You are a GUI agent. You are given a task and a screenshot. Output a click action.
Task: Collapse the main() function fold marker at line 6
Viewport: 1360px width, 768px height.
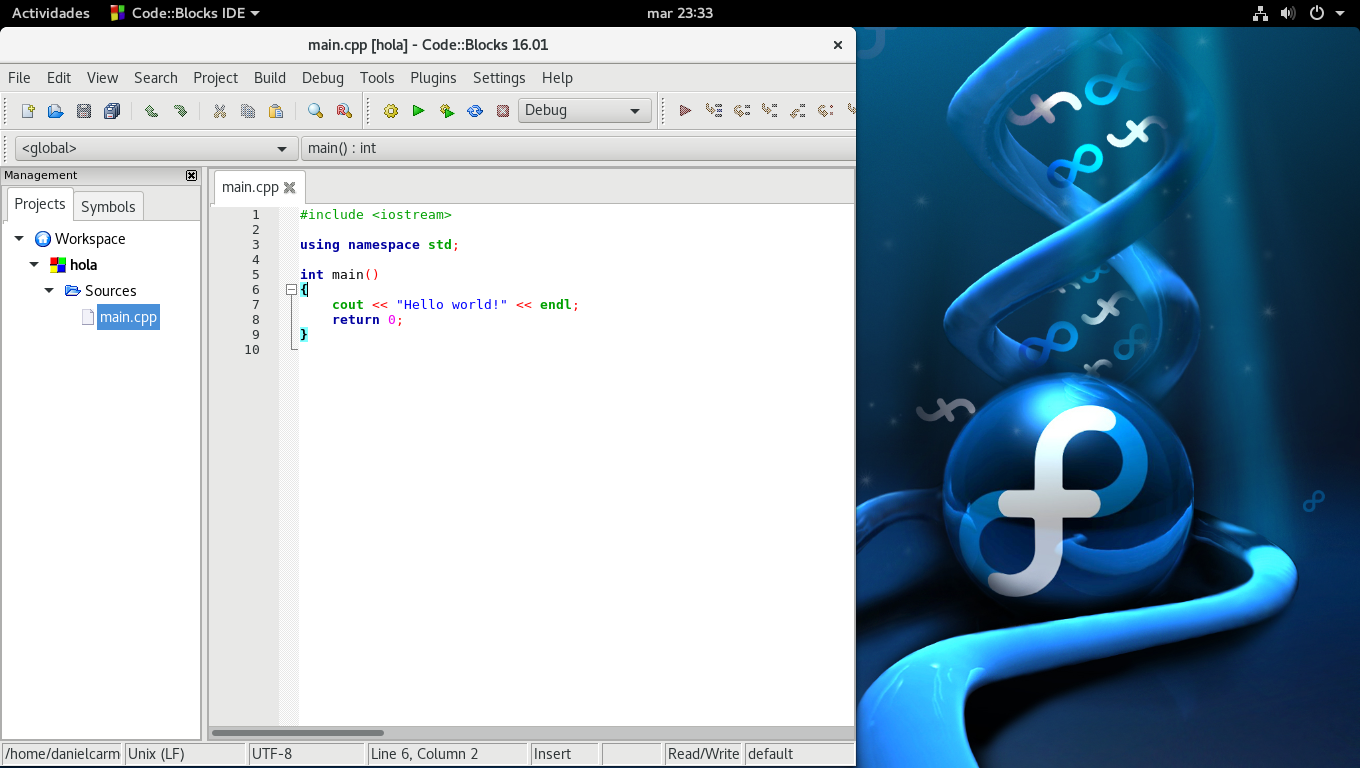[291, 289]
